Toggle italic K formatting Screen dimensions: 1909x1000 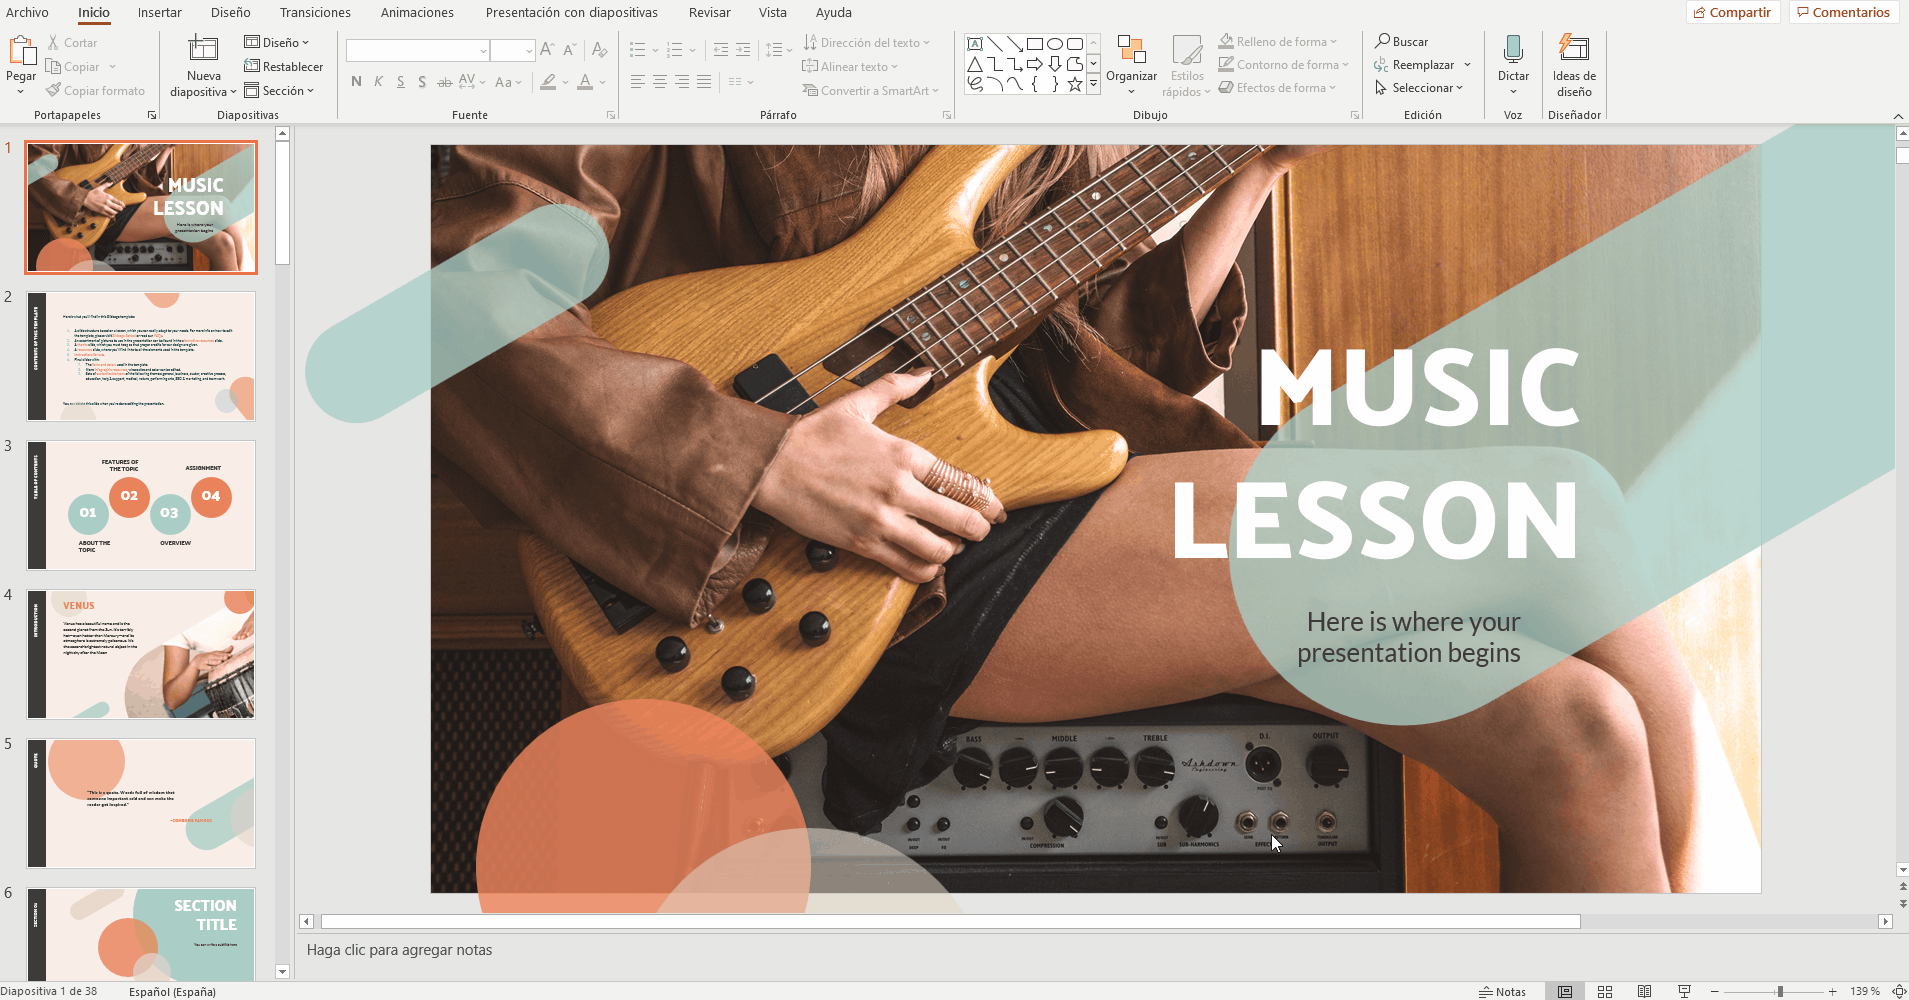pos(378,82)
